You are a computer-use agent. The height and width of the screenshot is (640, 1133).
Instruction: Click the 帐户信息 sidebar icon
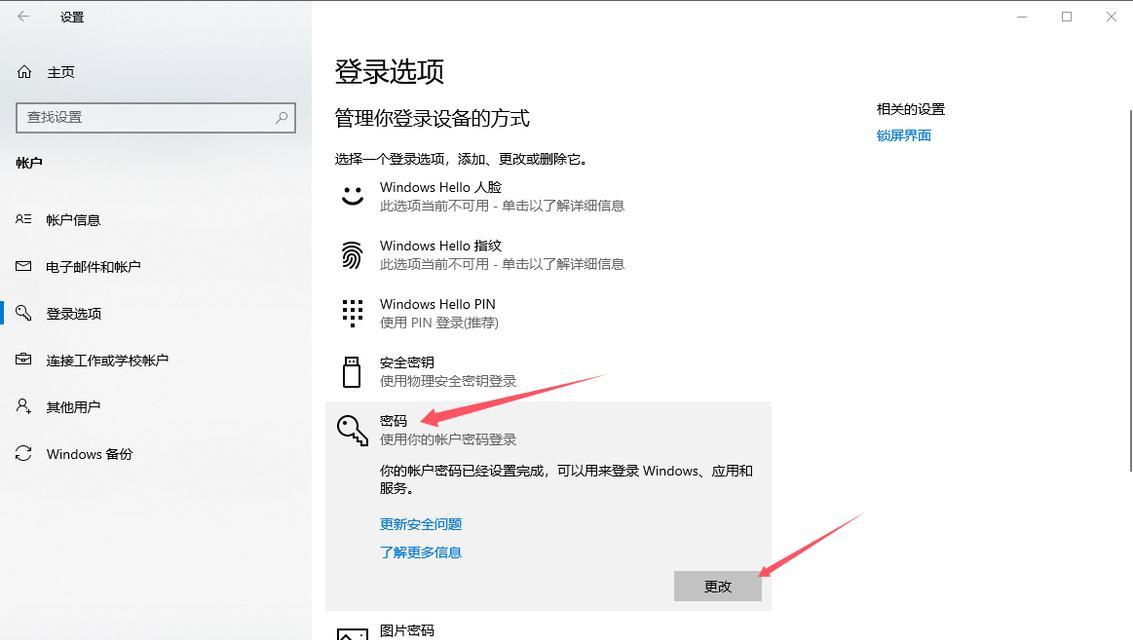pos(24,219)
